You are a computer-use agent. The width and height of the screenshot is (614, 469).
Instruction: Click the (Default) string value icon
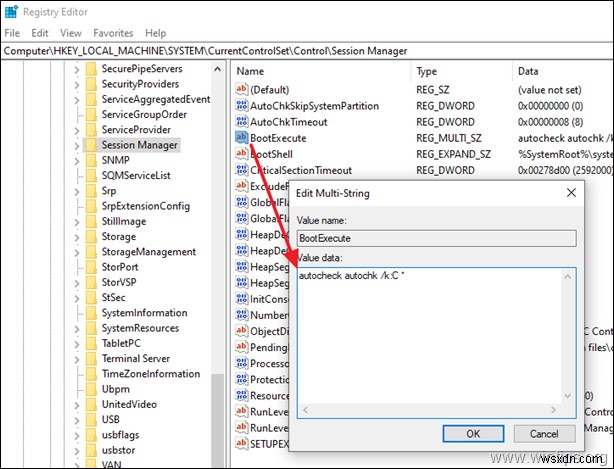coord(241,90)
